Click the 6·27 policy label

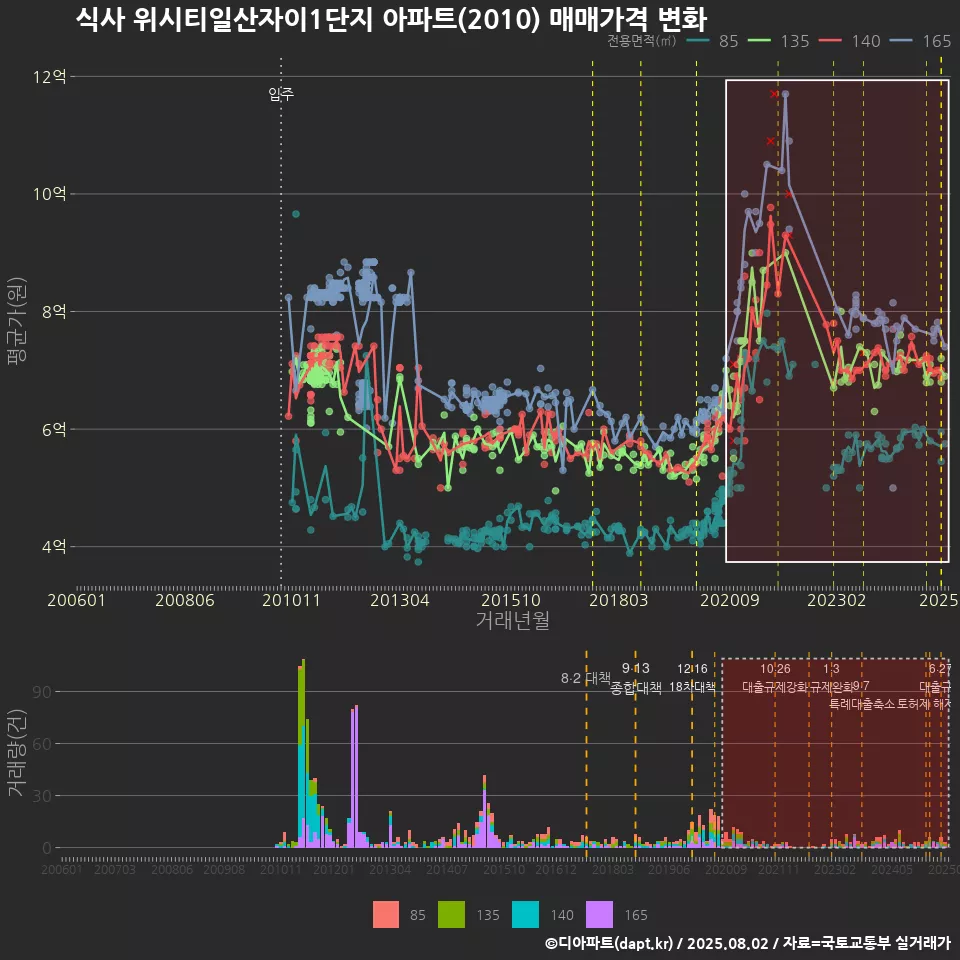[x=940, y=669]
